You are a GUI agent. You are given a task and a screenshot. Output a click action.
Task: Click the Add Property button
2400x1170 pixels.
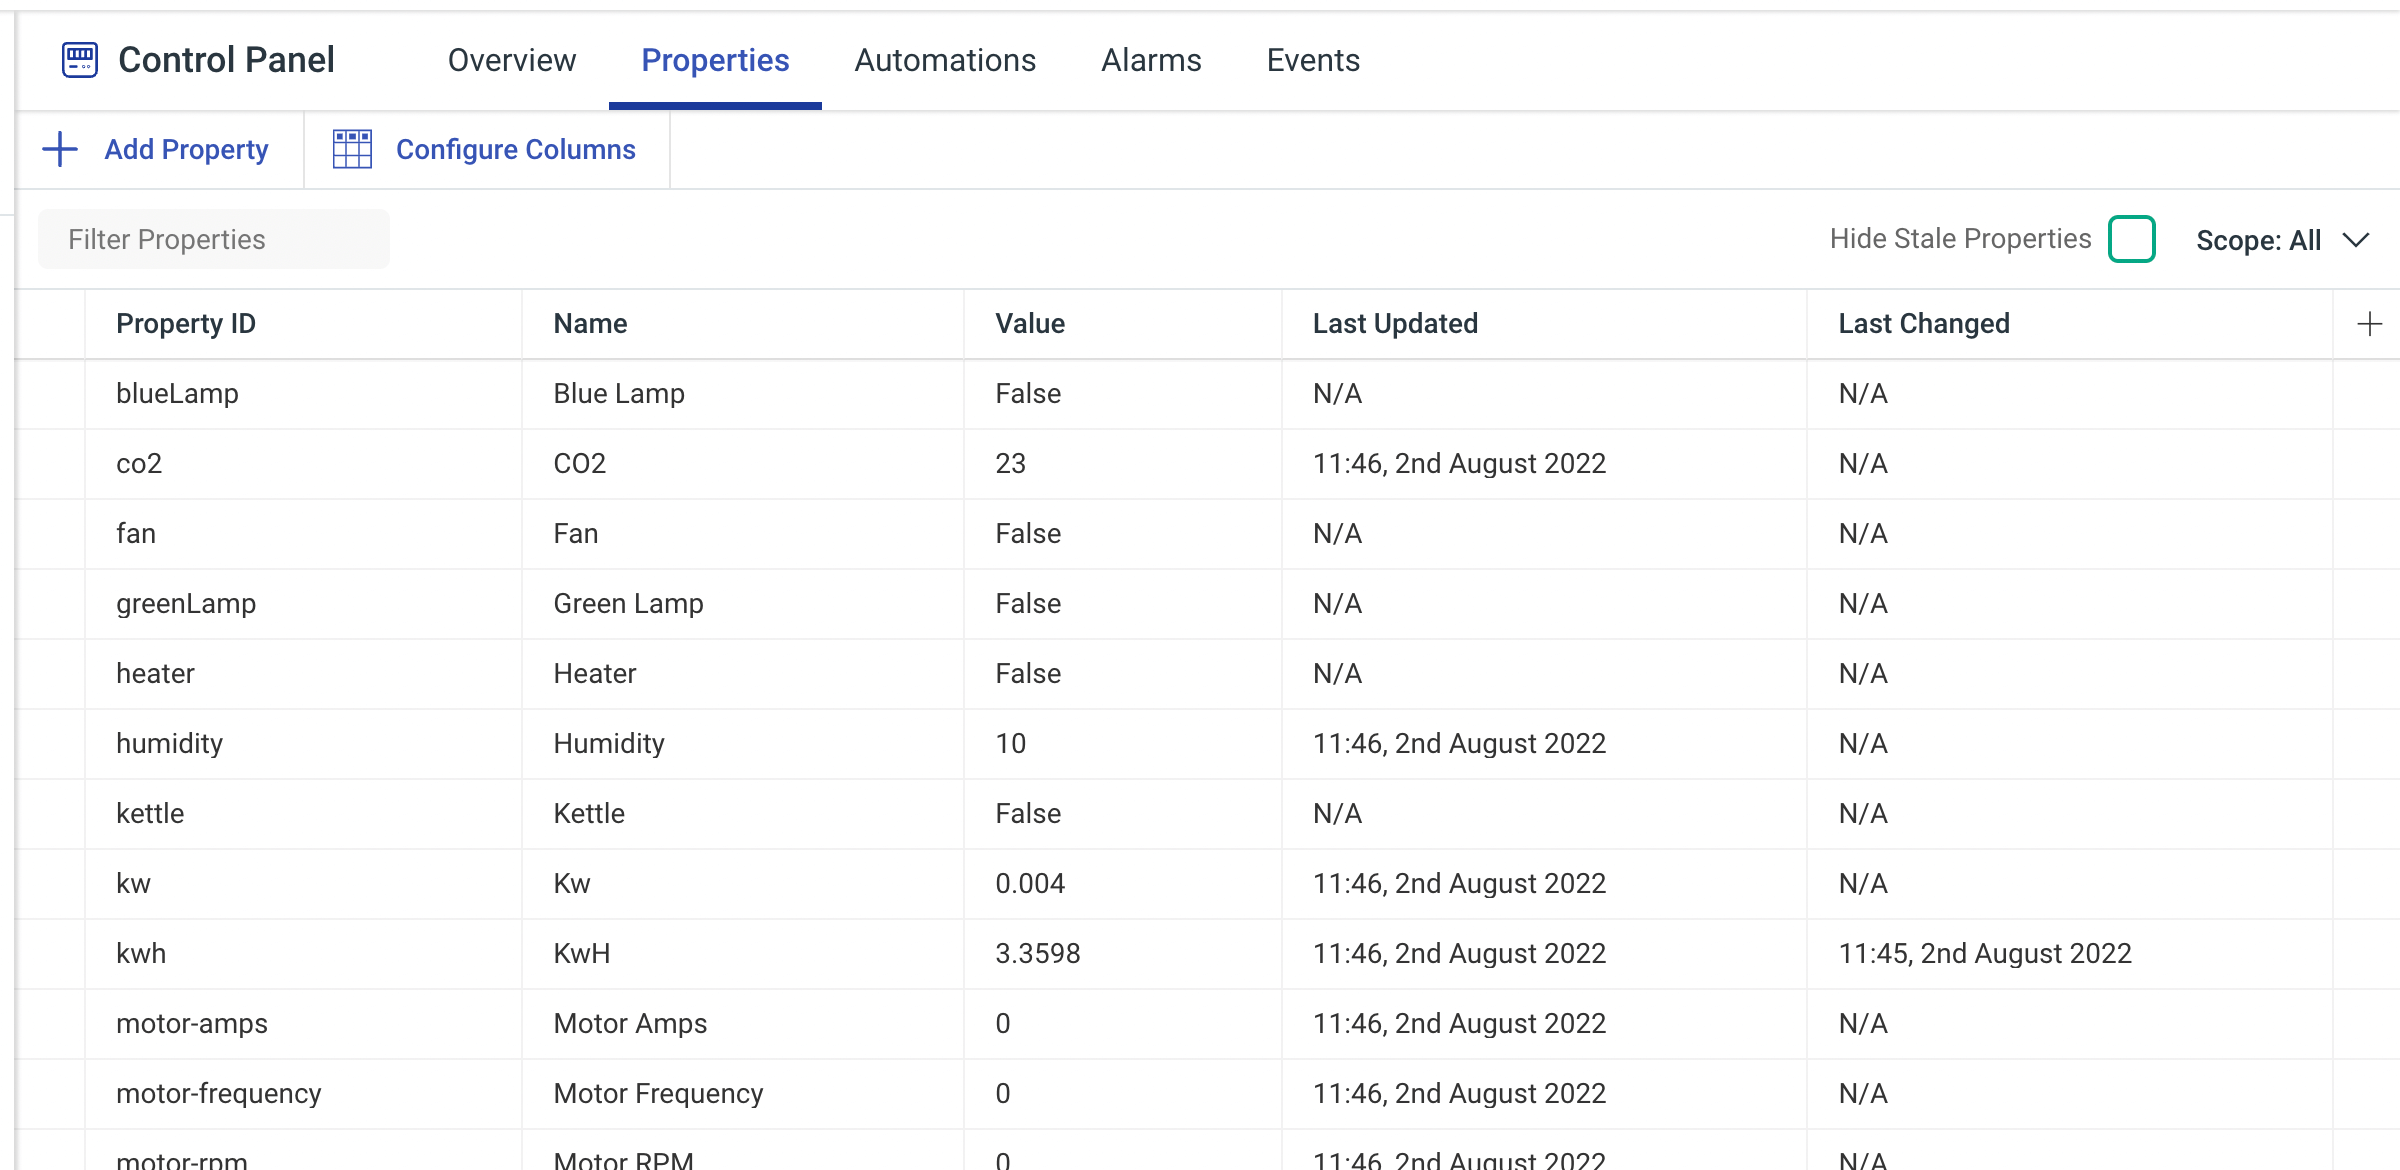tap(159, 149)
